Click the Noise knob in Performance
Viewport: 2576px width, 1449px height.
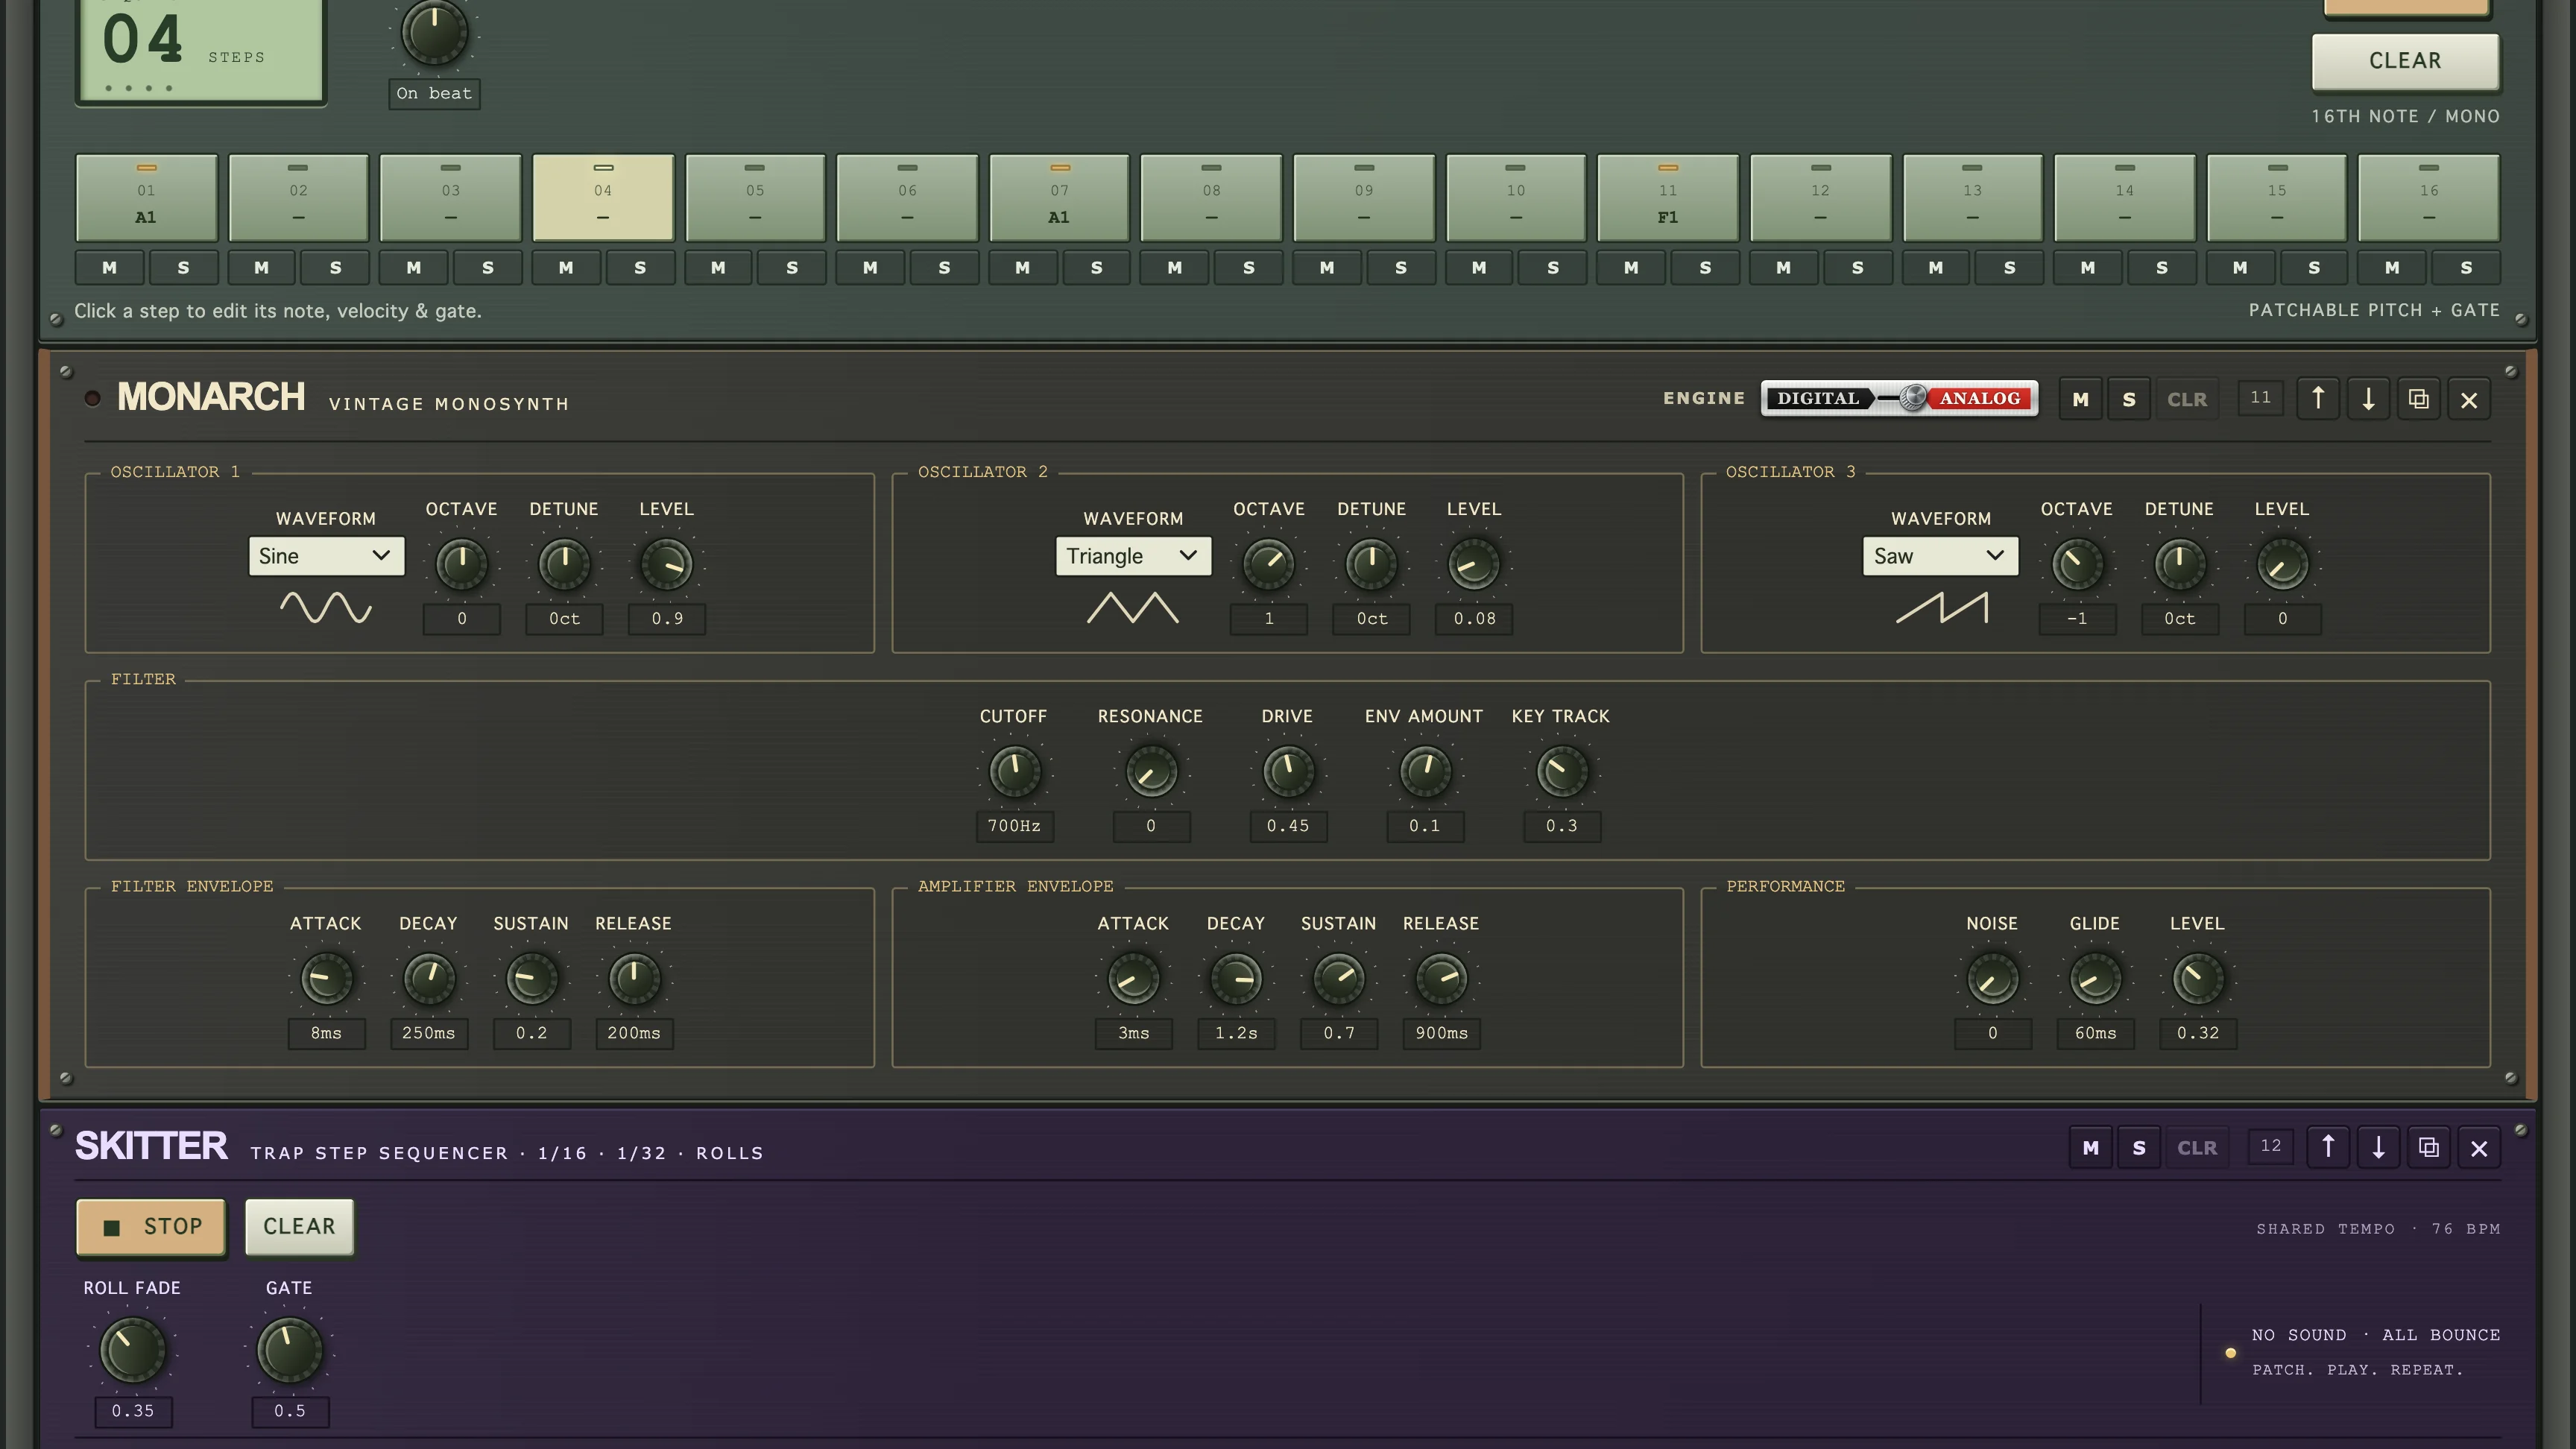click(1992, 978)
